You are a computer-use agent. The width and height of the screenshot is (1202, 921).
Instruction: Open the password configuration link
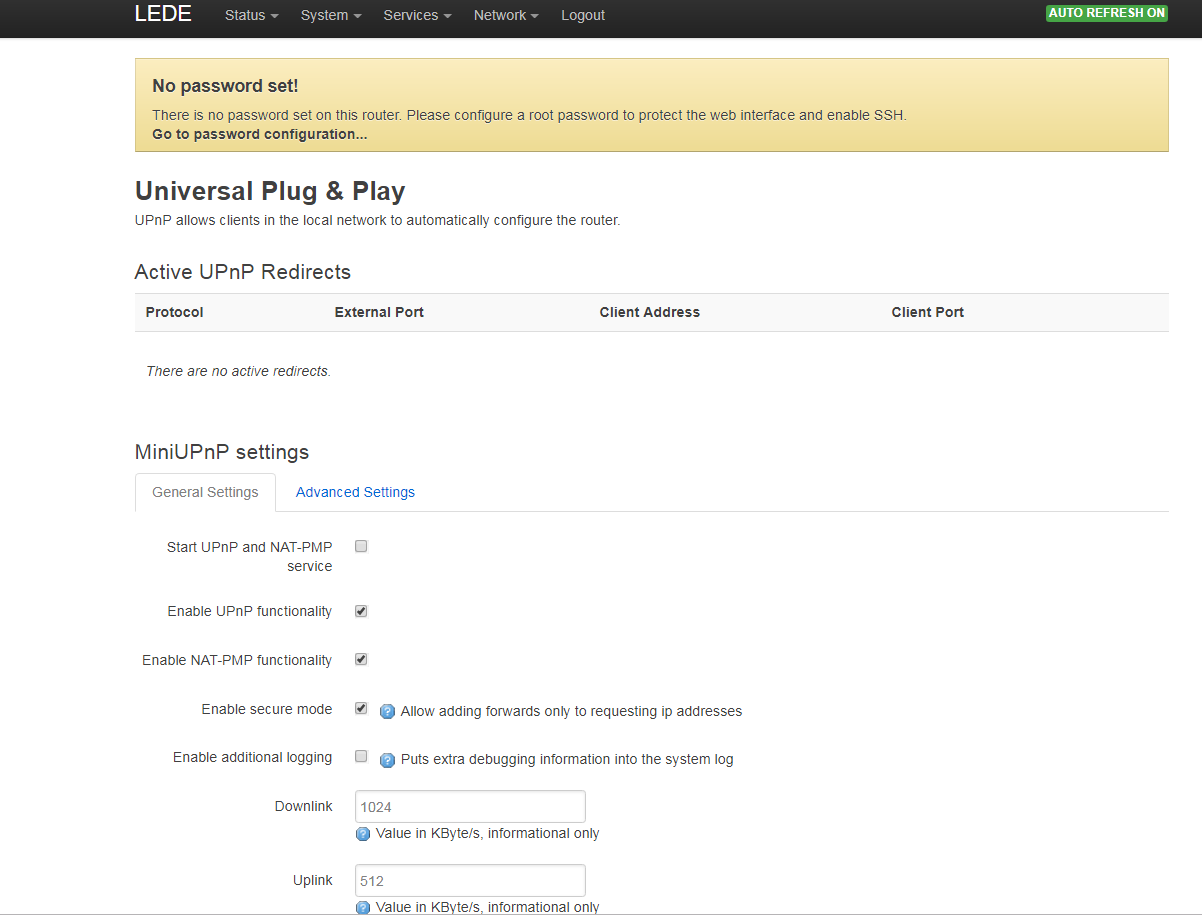[260, 133]
